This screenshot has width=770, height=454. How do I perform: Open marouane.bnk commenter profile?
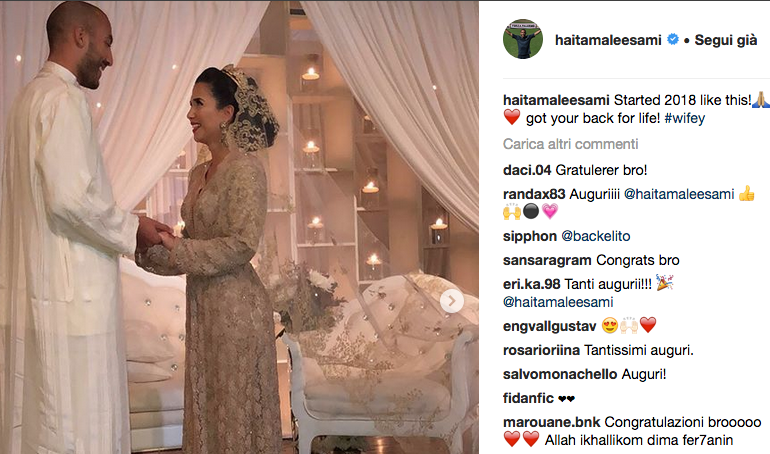tap(551, 423)
